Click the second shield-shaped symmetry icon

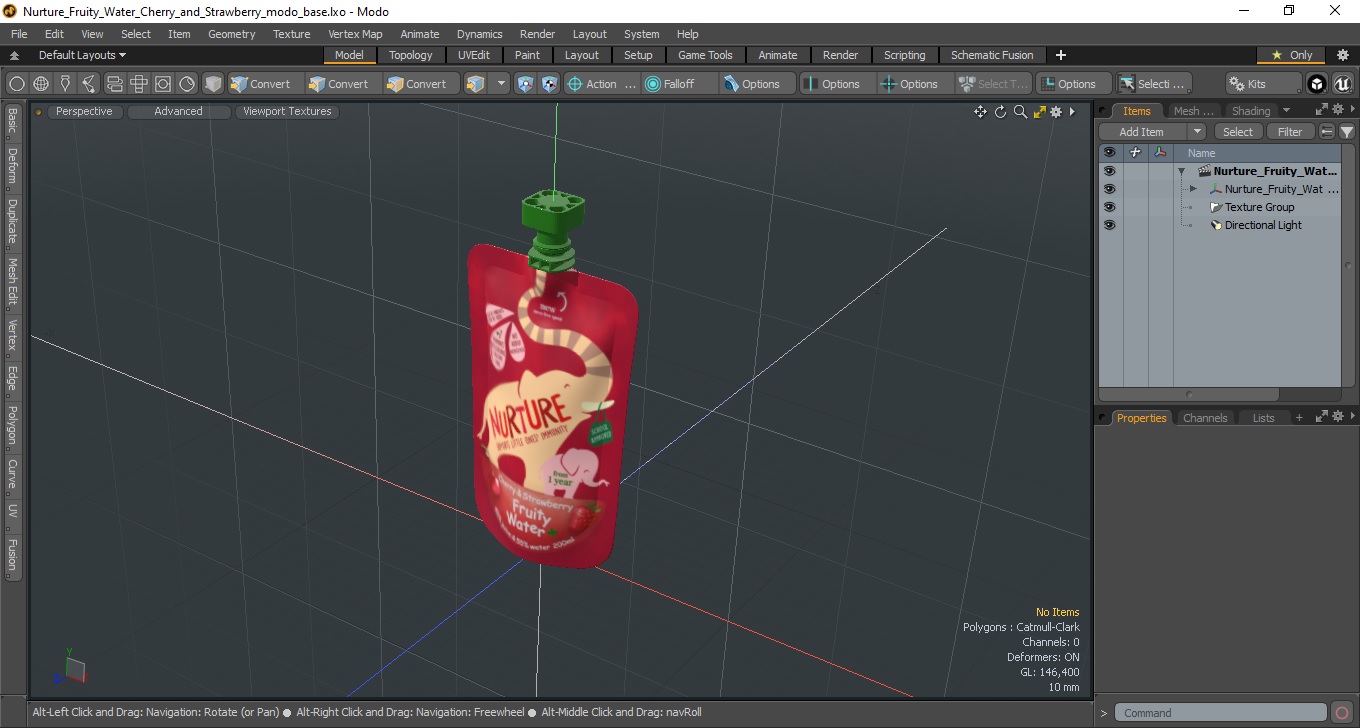coord(550,84)
